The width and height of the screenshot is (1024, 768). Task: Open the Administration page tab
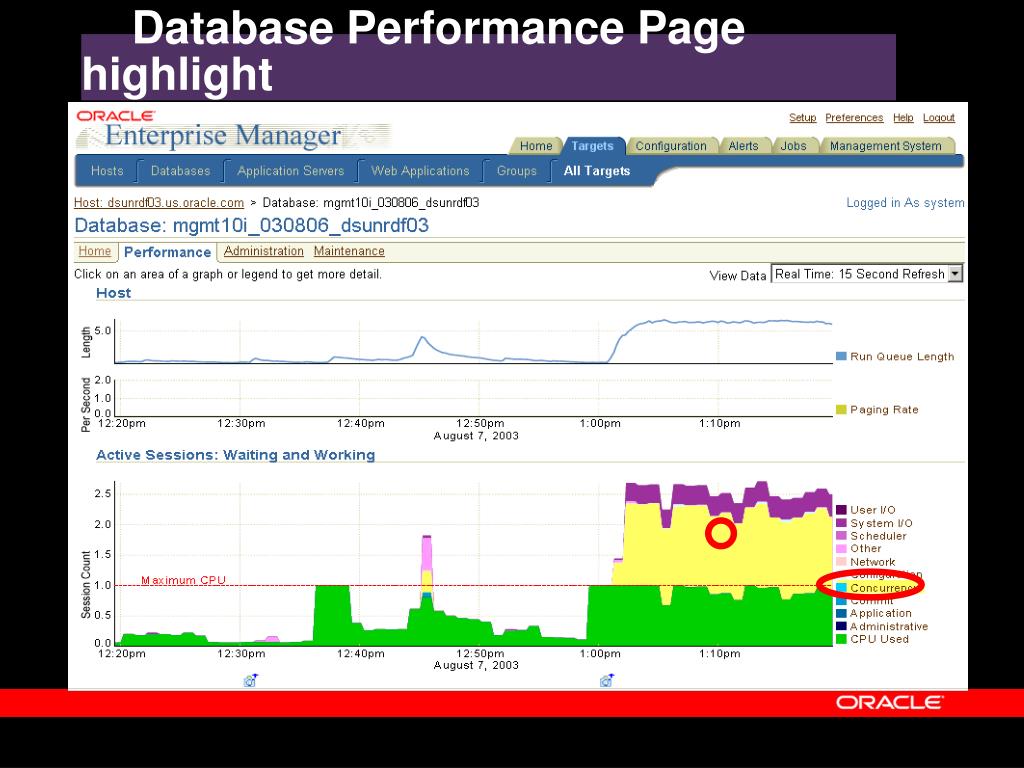[x=264, y=251]
